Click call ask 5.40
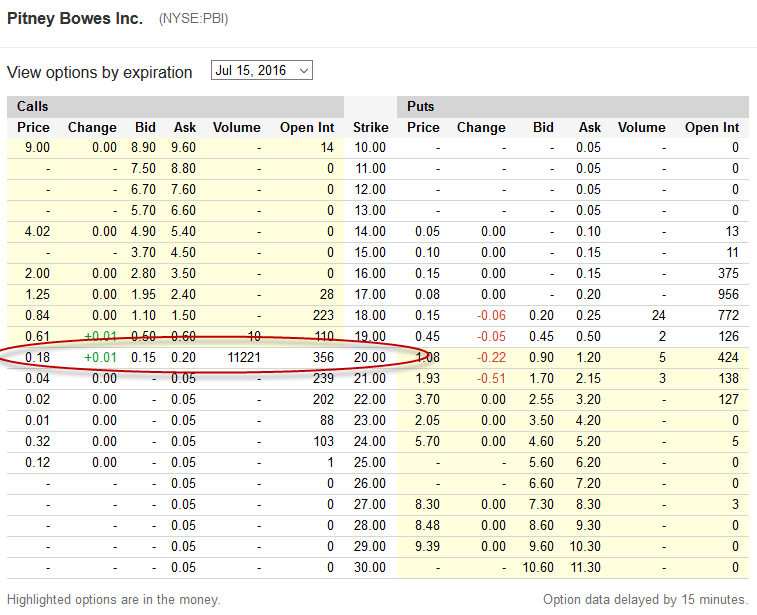The image size is (757, 615). point(183,231)
